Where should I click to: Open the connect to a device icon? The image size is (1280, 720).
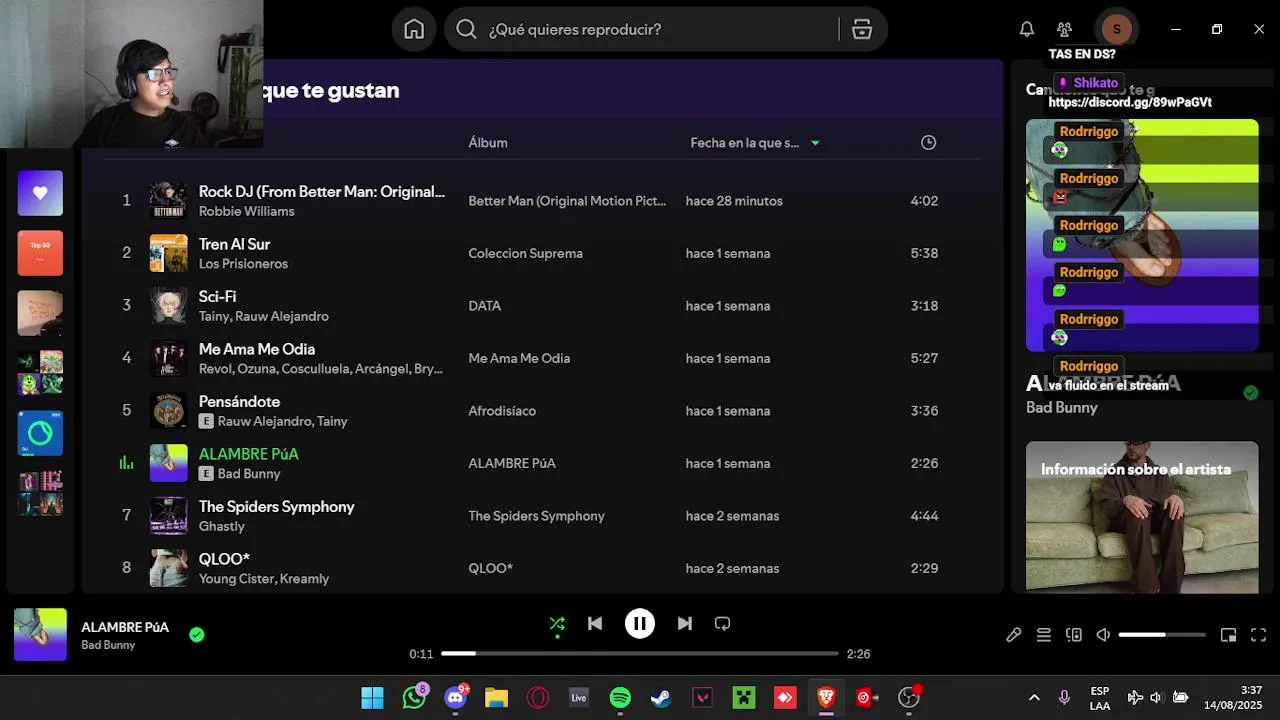[1074, 635]
